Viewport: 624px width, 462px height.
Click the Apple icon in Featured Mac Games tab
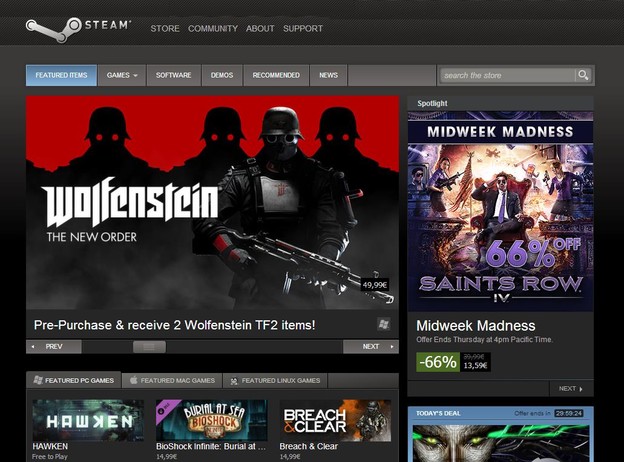click(x=132, y=381)
